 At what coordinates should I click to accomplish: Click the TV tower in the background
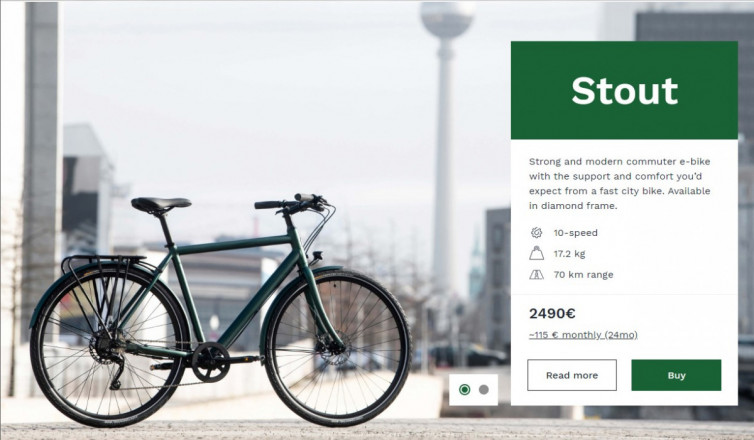pyautogui.click(x=446, y=144)
